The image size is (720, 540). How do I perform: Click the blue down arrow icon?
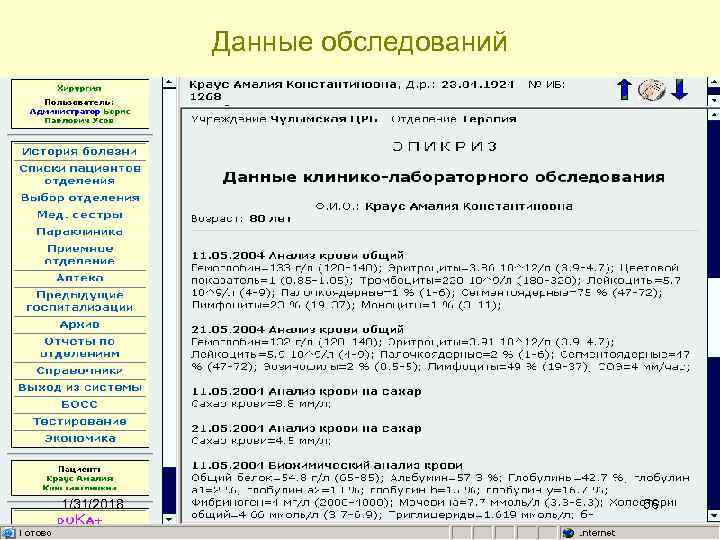coord(679,90)
